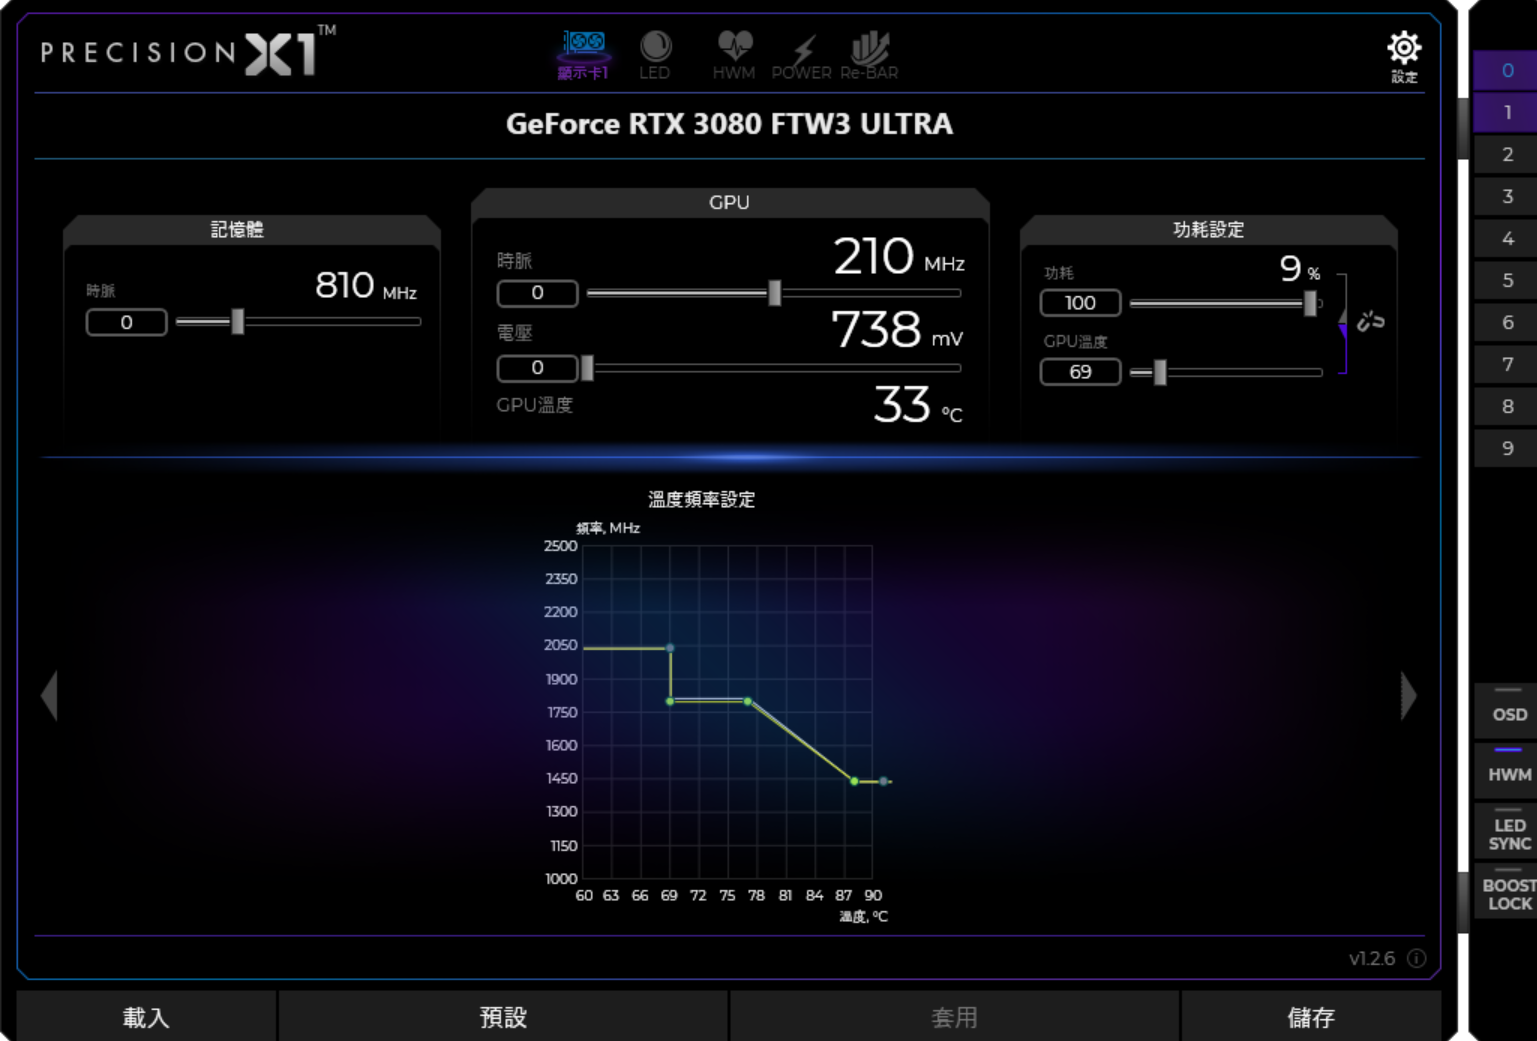
Task: Open the 顯示卡1 graphics card tab
Action: click(584, 55)
